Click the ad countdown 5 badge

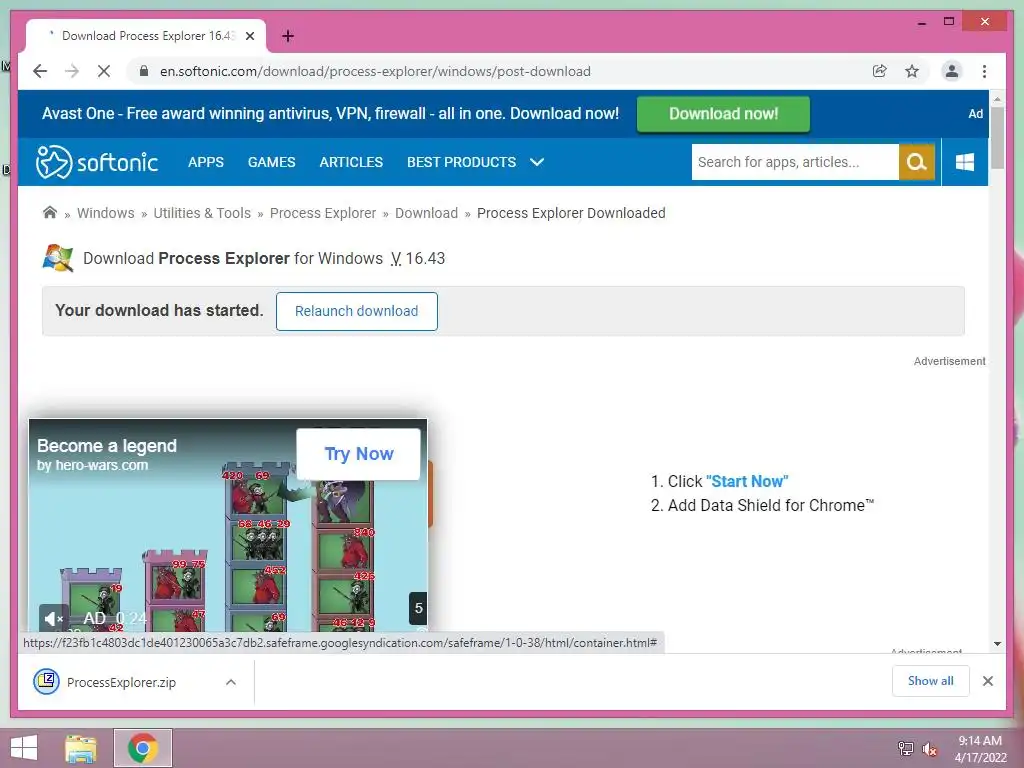point(418,608)
